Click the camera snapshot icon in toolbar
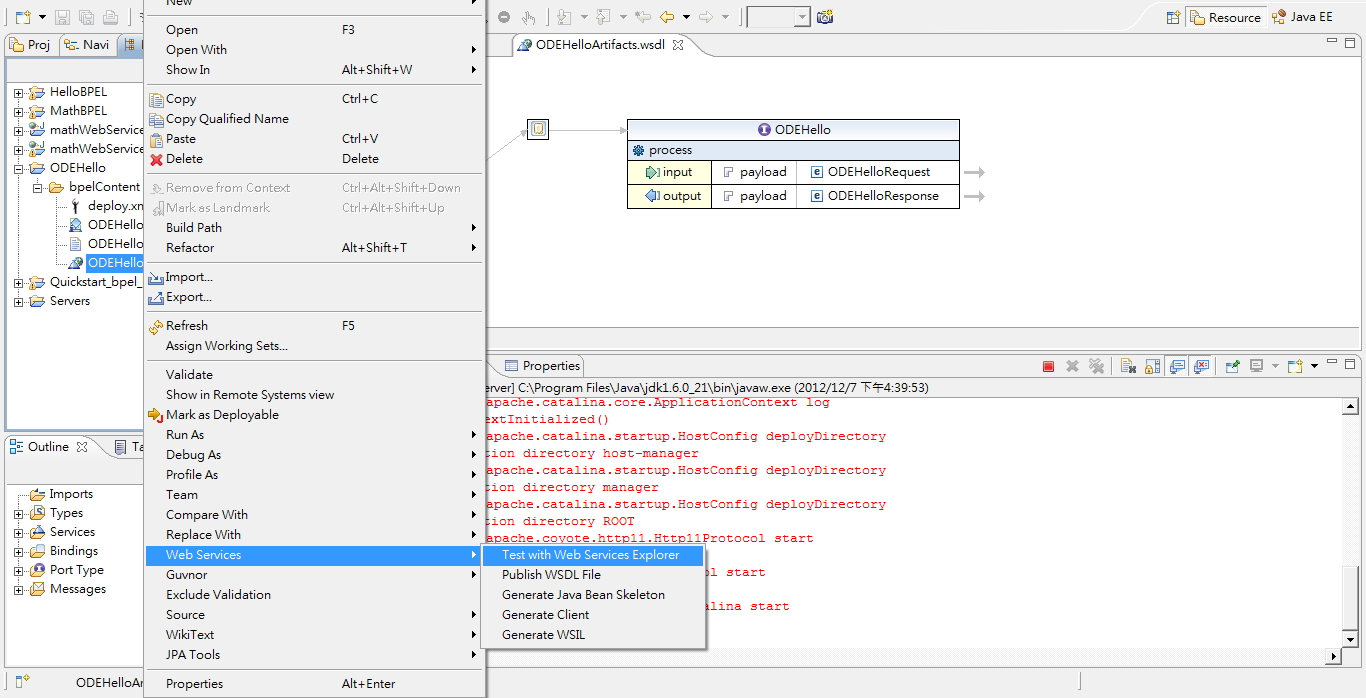The image size is (1366, 698). 825,17
